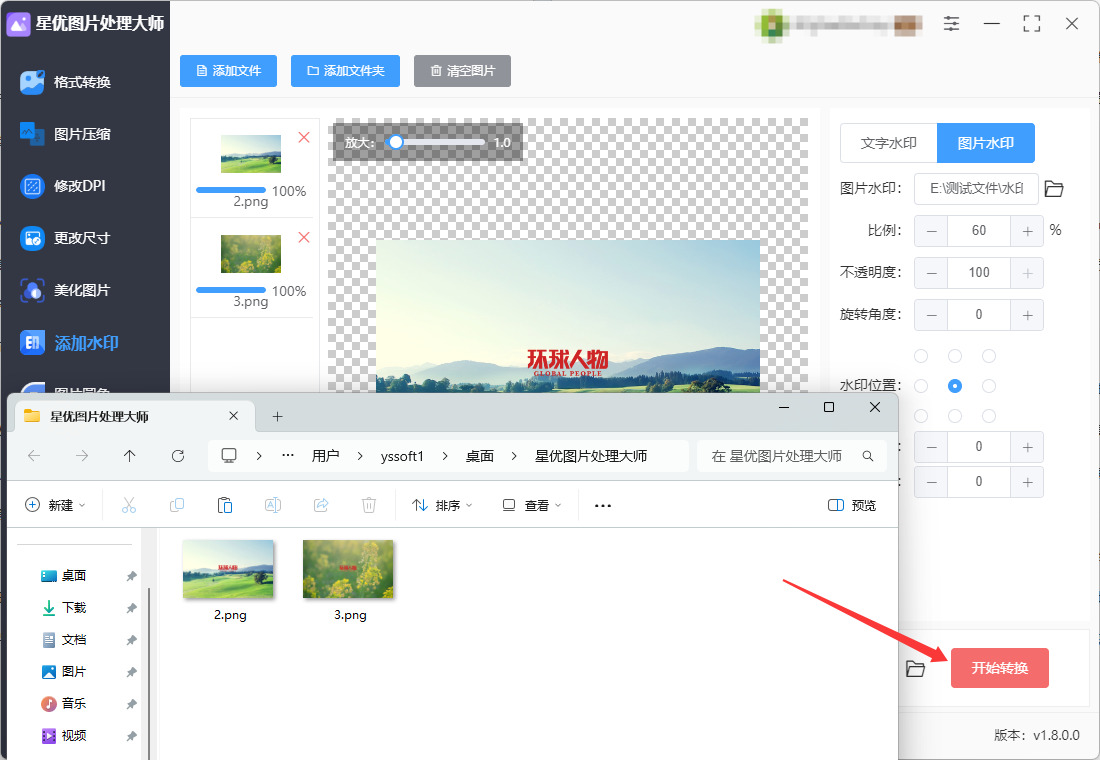Click the 添加文件 button
Image resolution: width=1100 pixels, height=760 pixels.
[x=229, y=71]
